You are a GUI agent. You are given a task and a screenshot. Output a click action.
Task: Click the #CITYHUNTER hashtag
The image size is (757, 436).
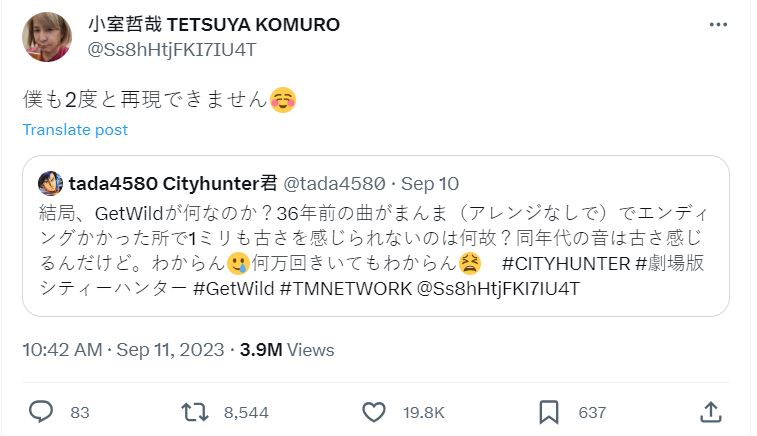click(564, 264)
